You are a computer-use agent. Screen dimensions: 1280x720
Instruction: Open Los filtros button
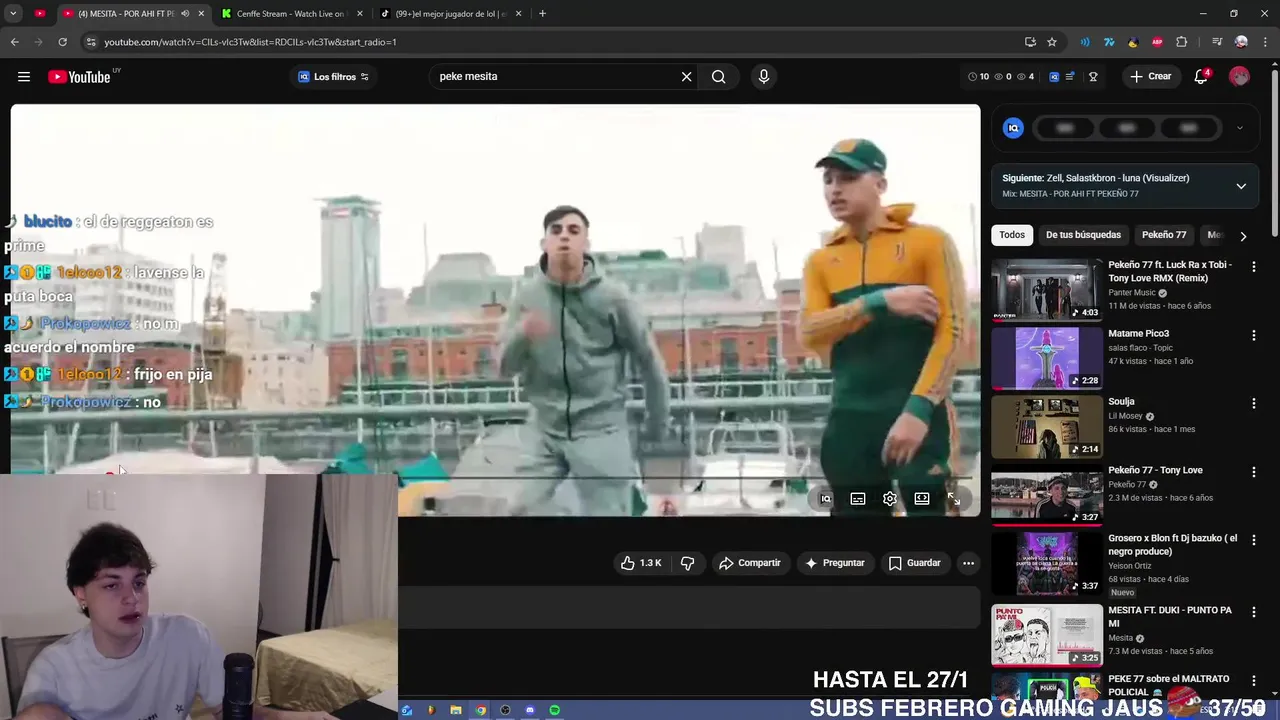[x=334, y=77]
